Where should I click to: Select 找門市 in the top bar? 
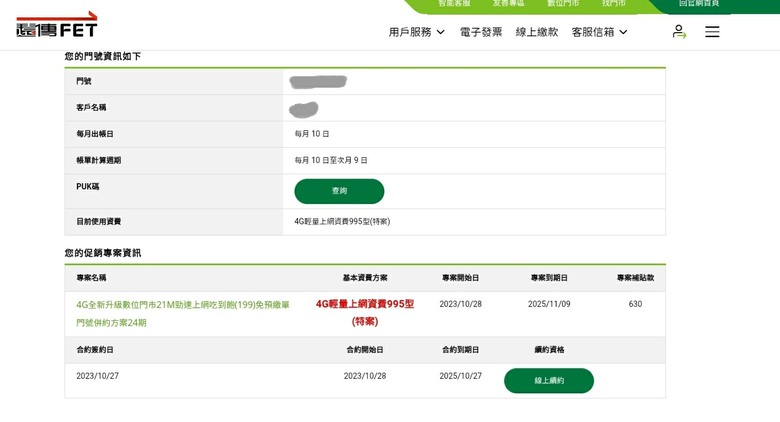[x=614, y=4]
